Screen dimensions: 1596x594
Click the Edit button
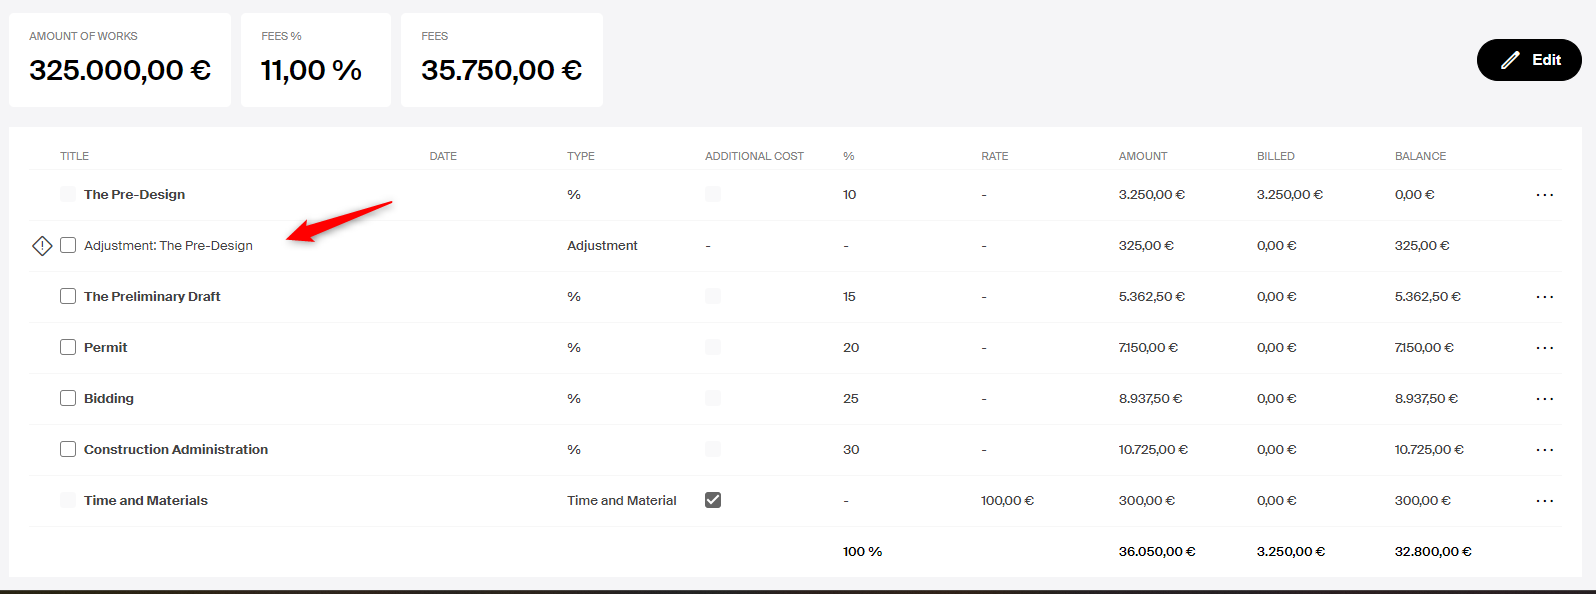tap(1529, 60)
